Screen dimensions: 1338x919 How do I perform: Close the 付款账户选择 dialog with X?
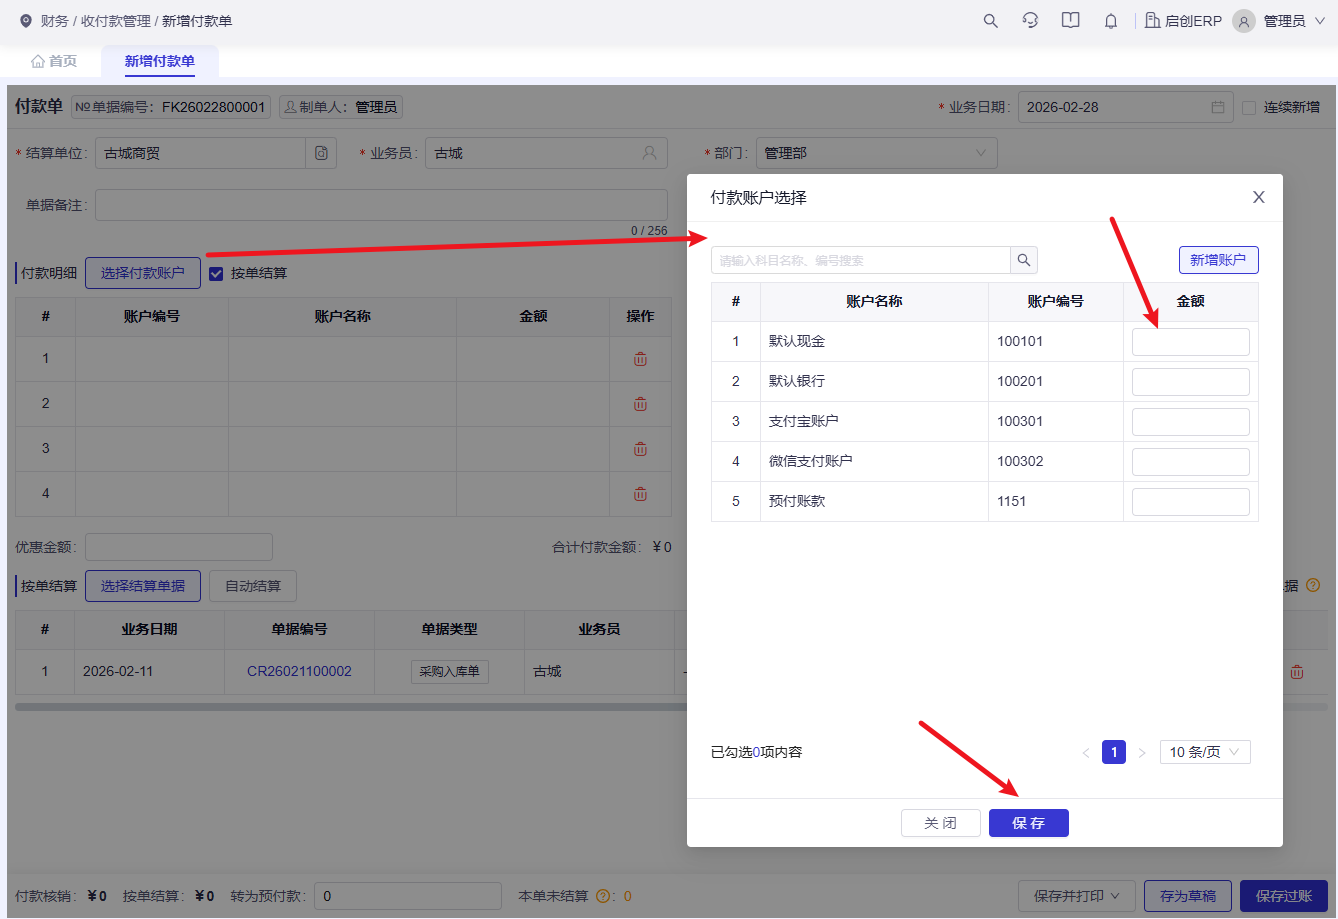1259,197
